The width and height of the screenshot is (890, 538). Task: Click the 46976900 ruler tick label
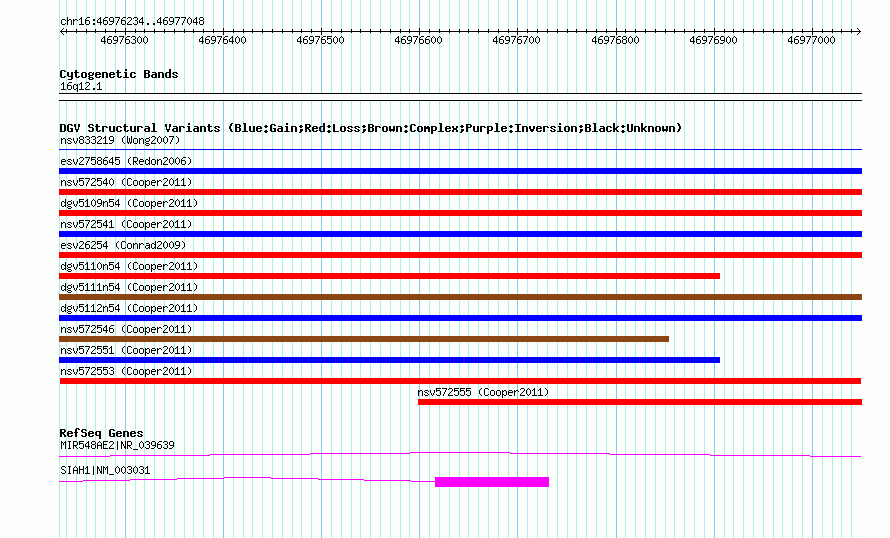[713, 40]
